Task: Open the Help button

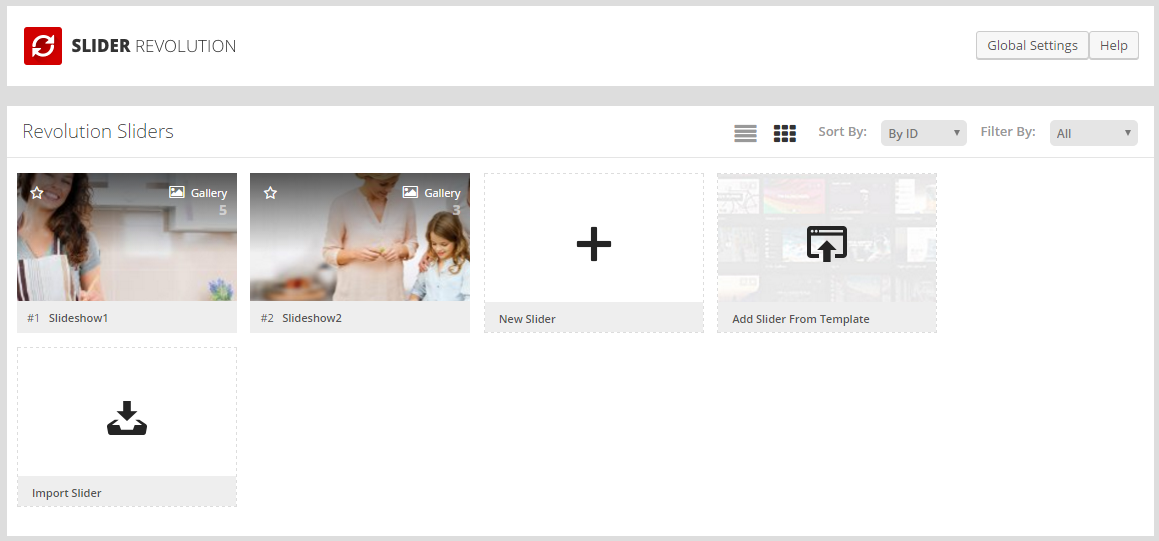Action: 1114,46
